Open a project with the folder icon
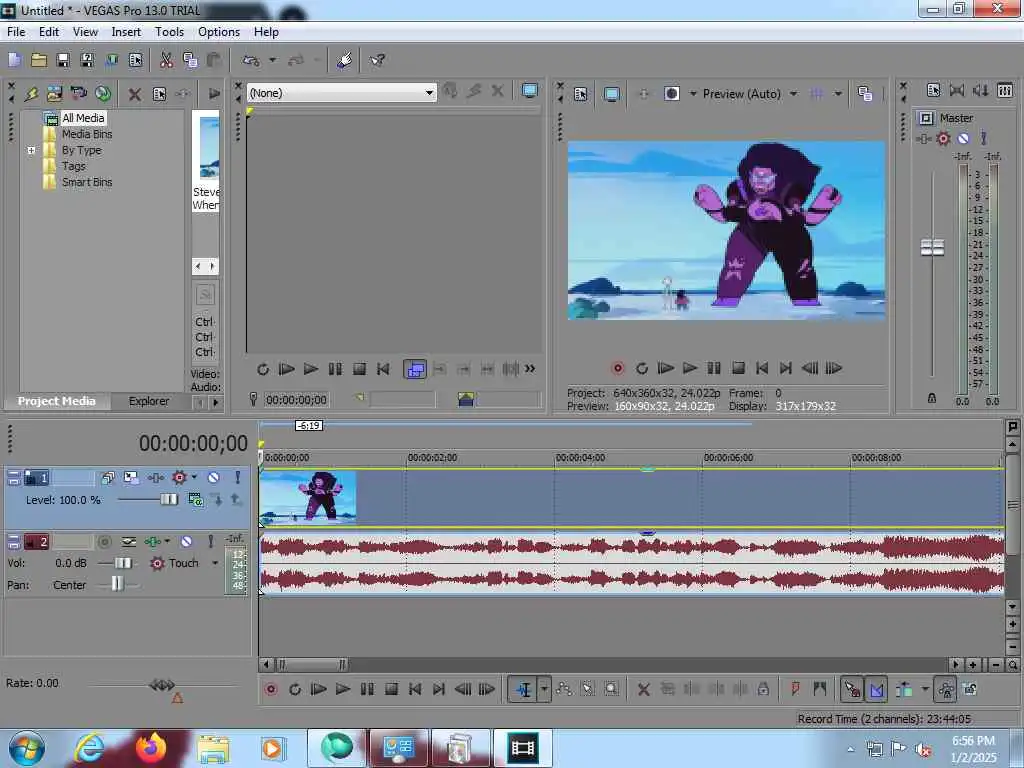 (x=39, y=60)
